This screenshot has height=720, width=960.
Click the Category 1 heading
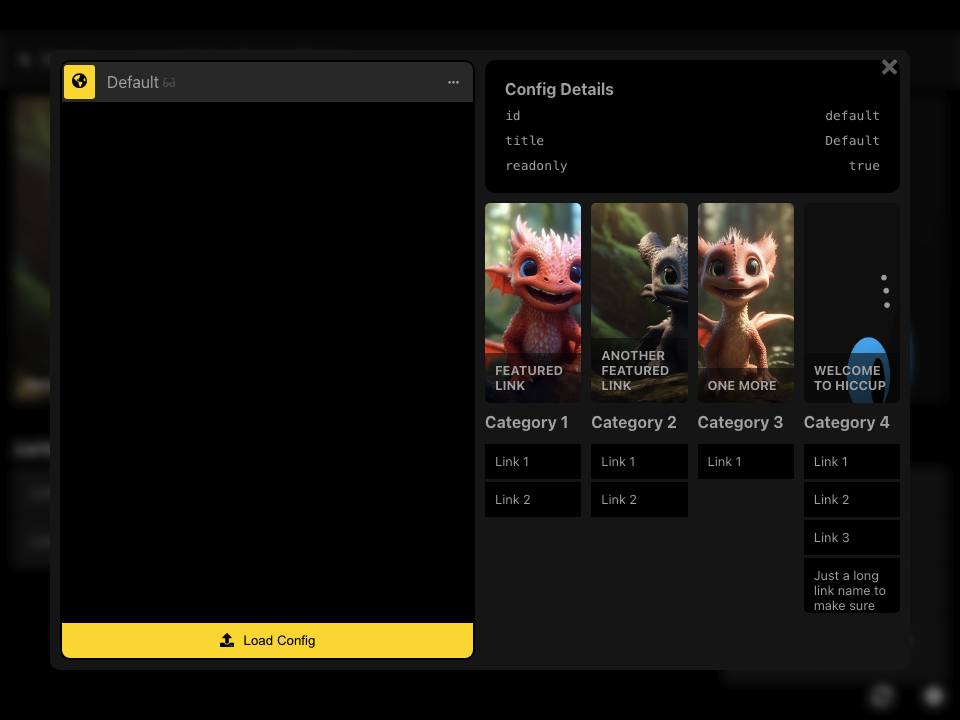(527, 422)
